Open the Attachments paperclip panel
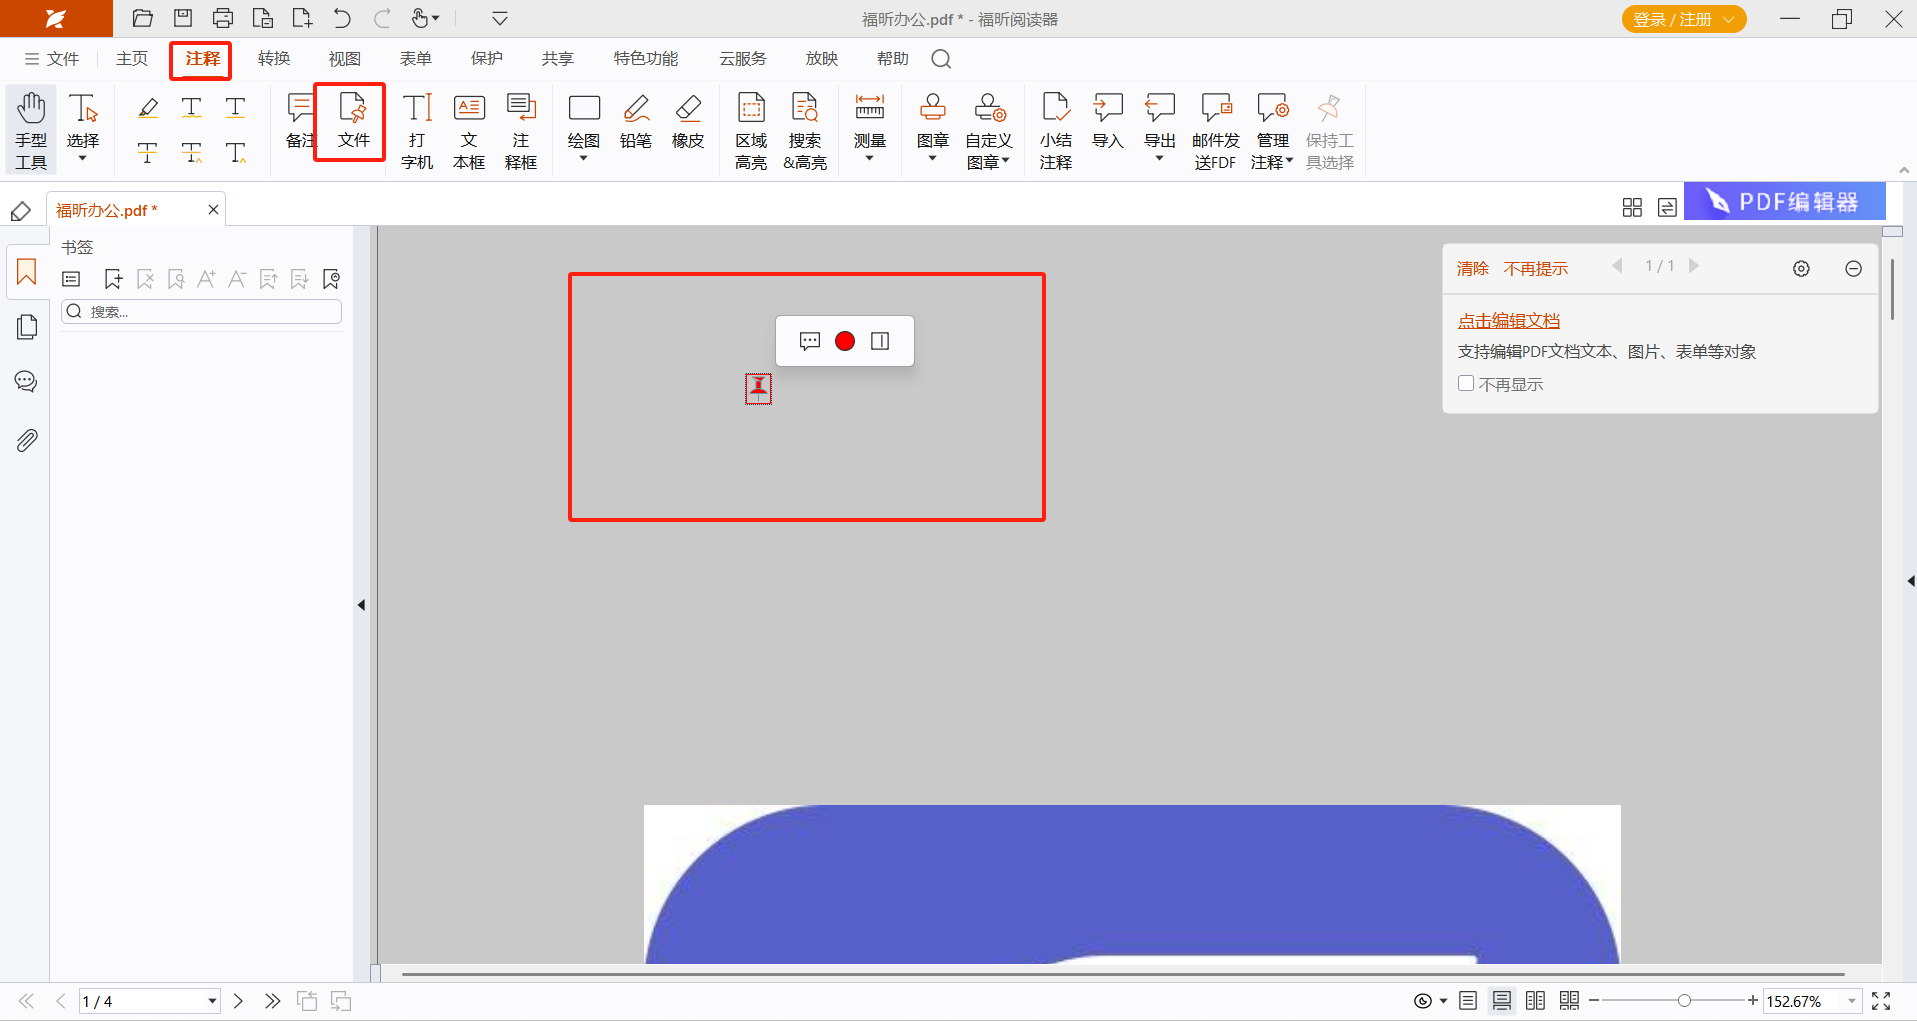 [x=27, y=440]
